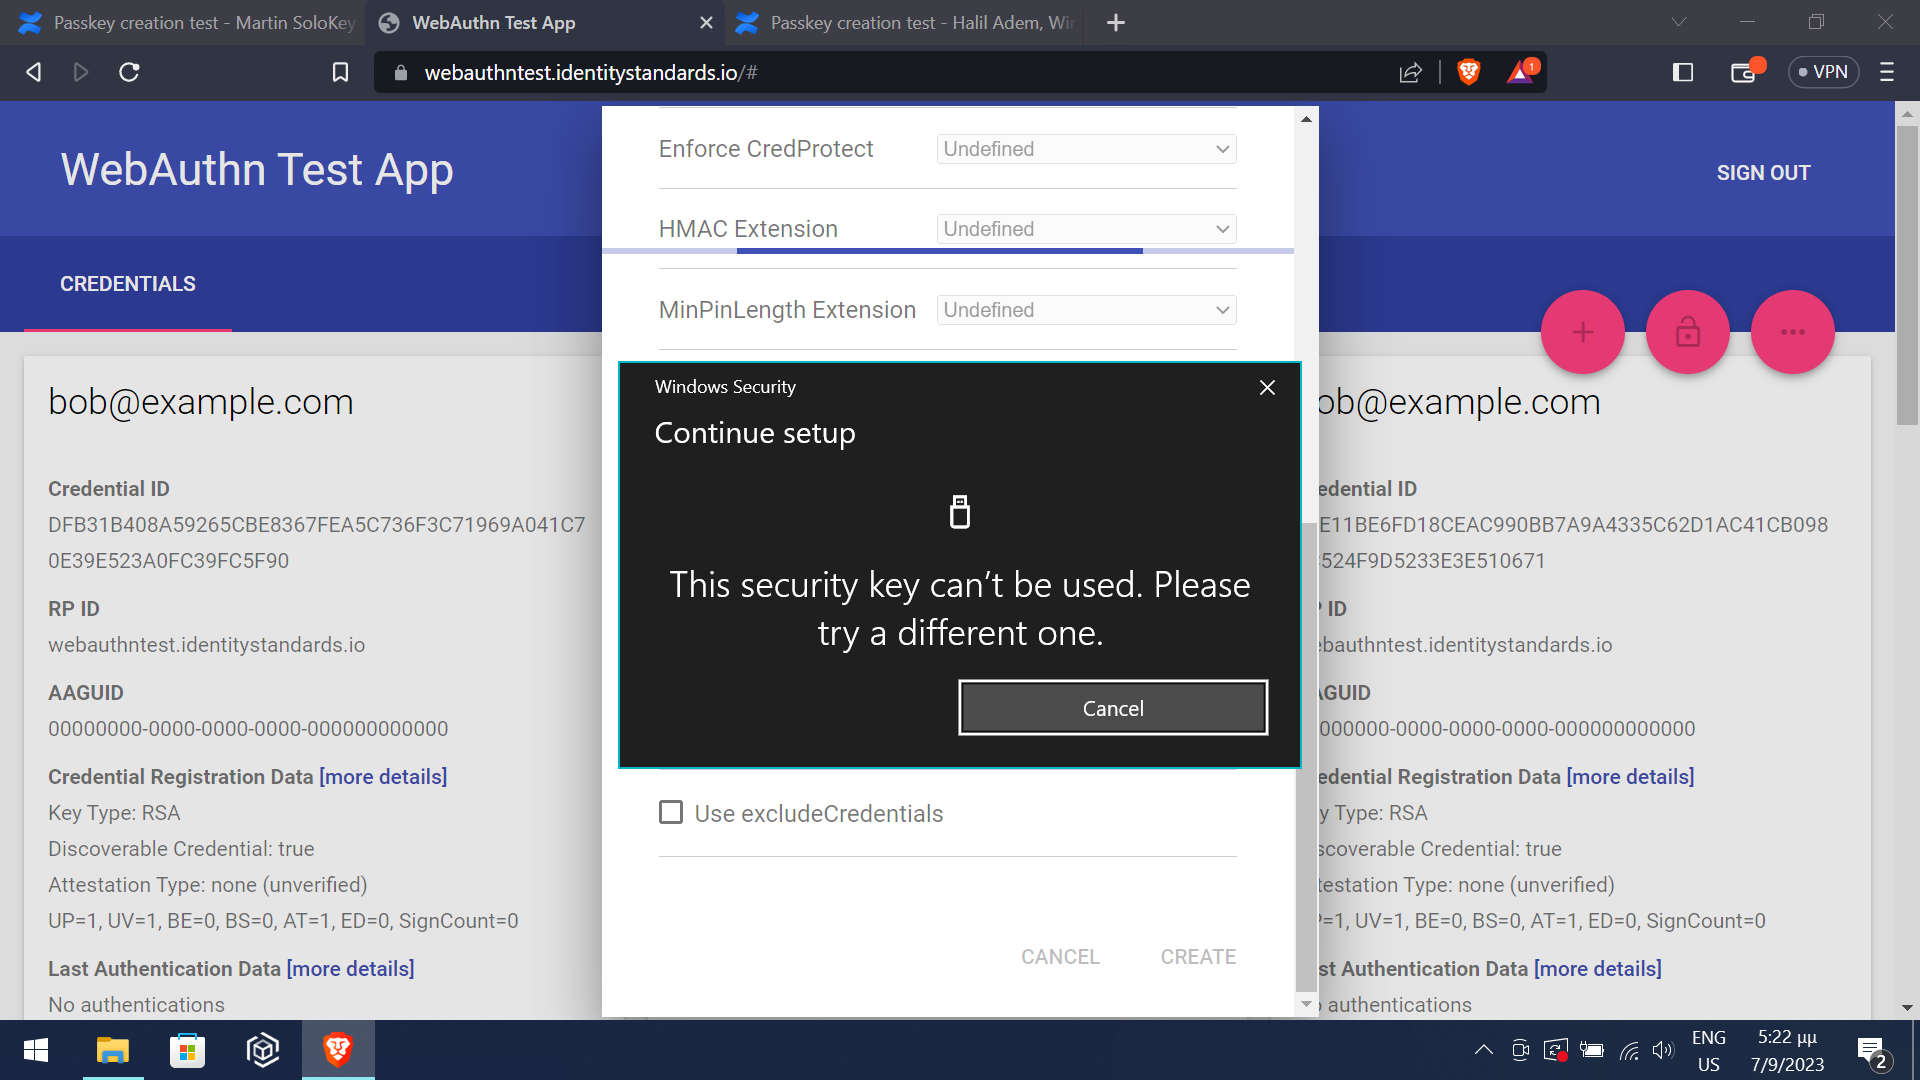1920x1080 pixels.
Task: Close the WebAuthn Test App tab
Action: click(x=706, y=22)
